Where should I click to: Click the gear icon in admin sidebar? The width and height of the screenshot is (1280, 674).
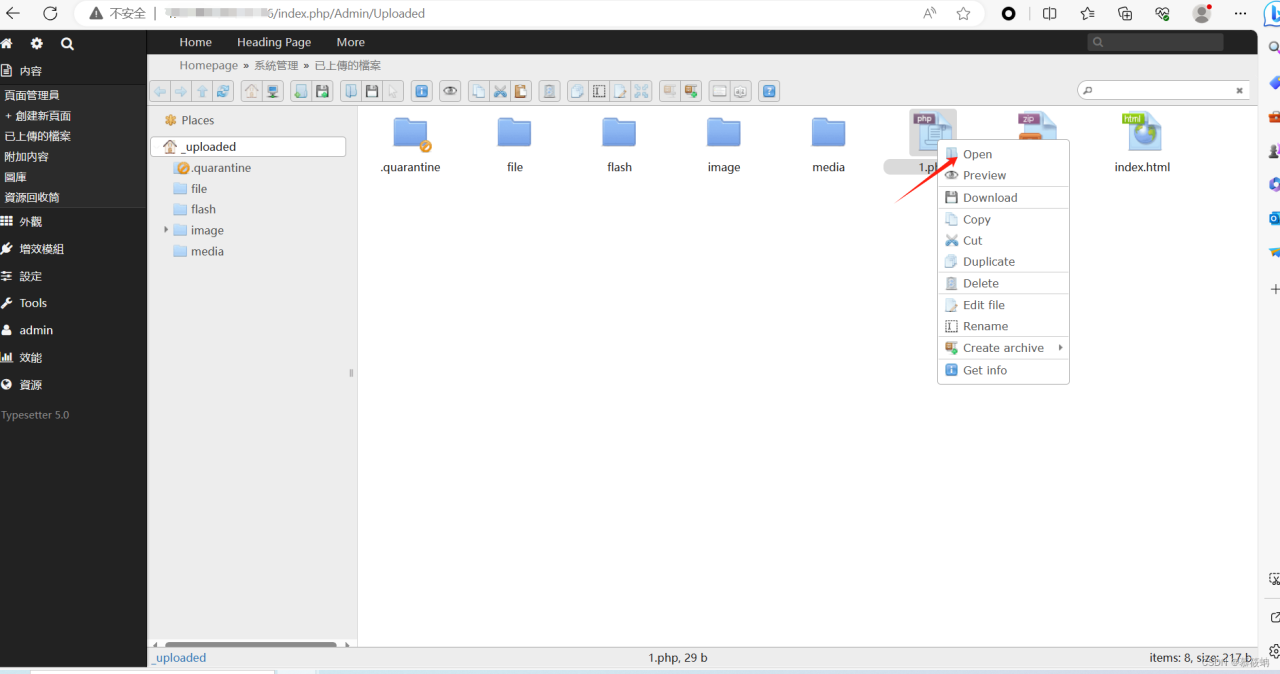click(37, 44)
